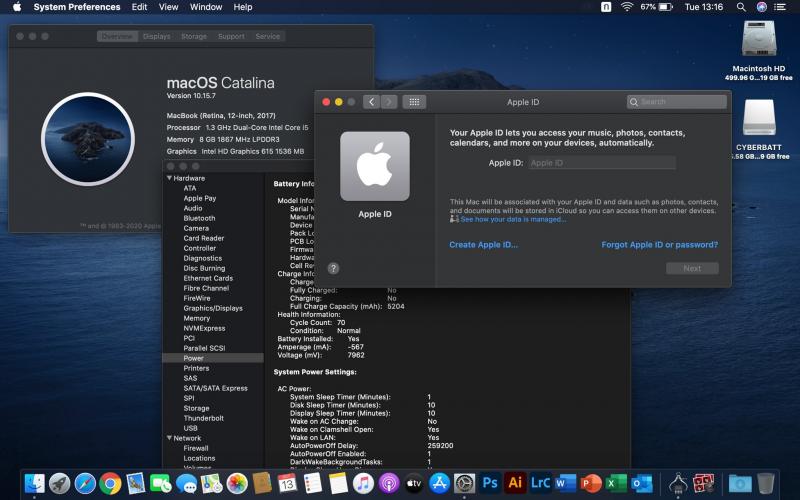Open Reminders in the Dock
The image size is (800, 500).
tap(313, 483)
